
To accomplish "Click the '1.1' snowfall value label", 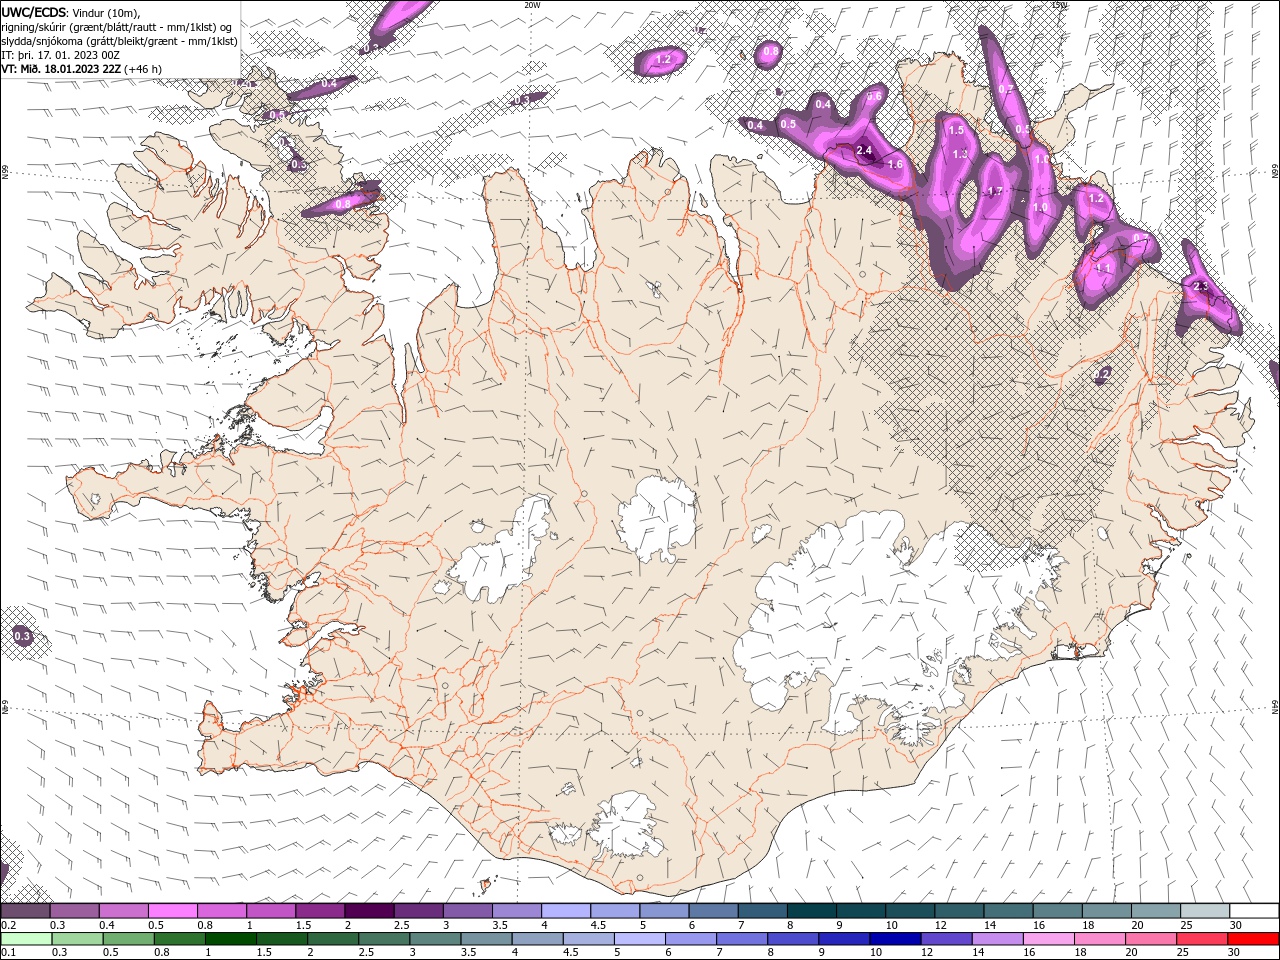I will pyautogui.click(x=1104, y=268).
